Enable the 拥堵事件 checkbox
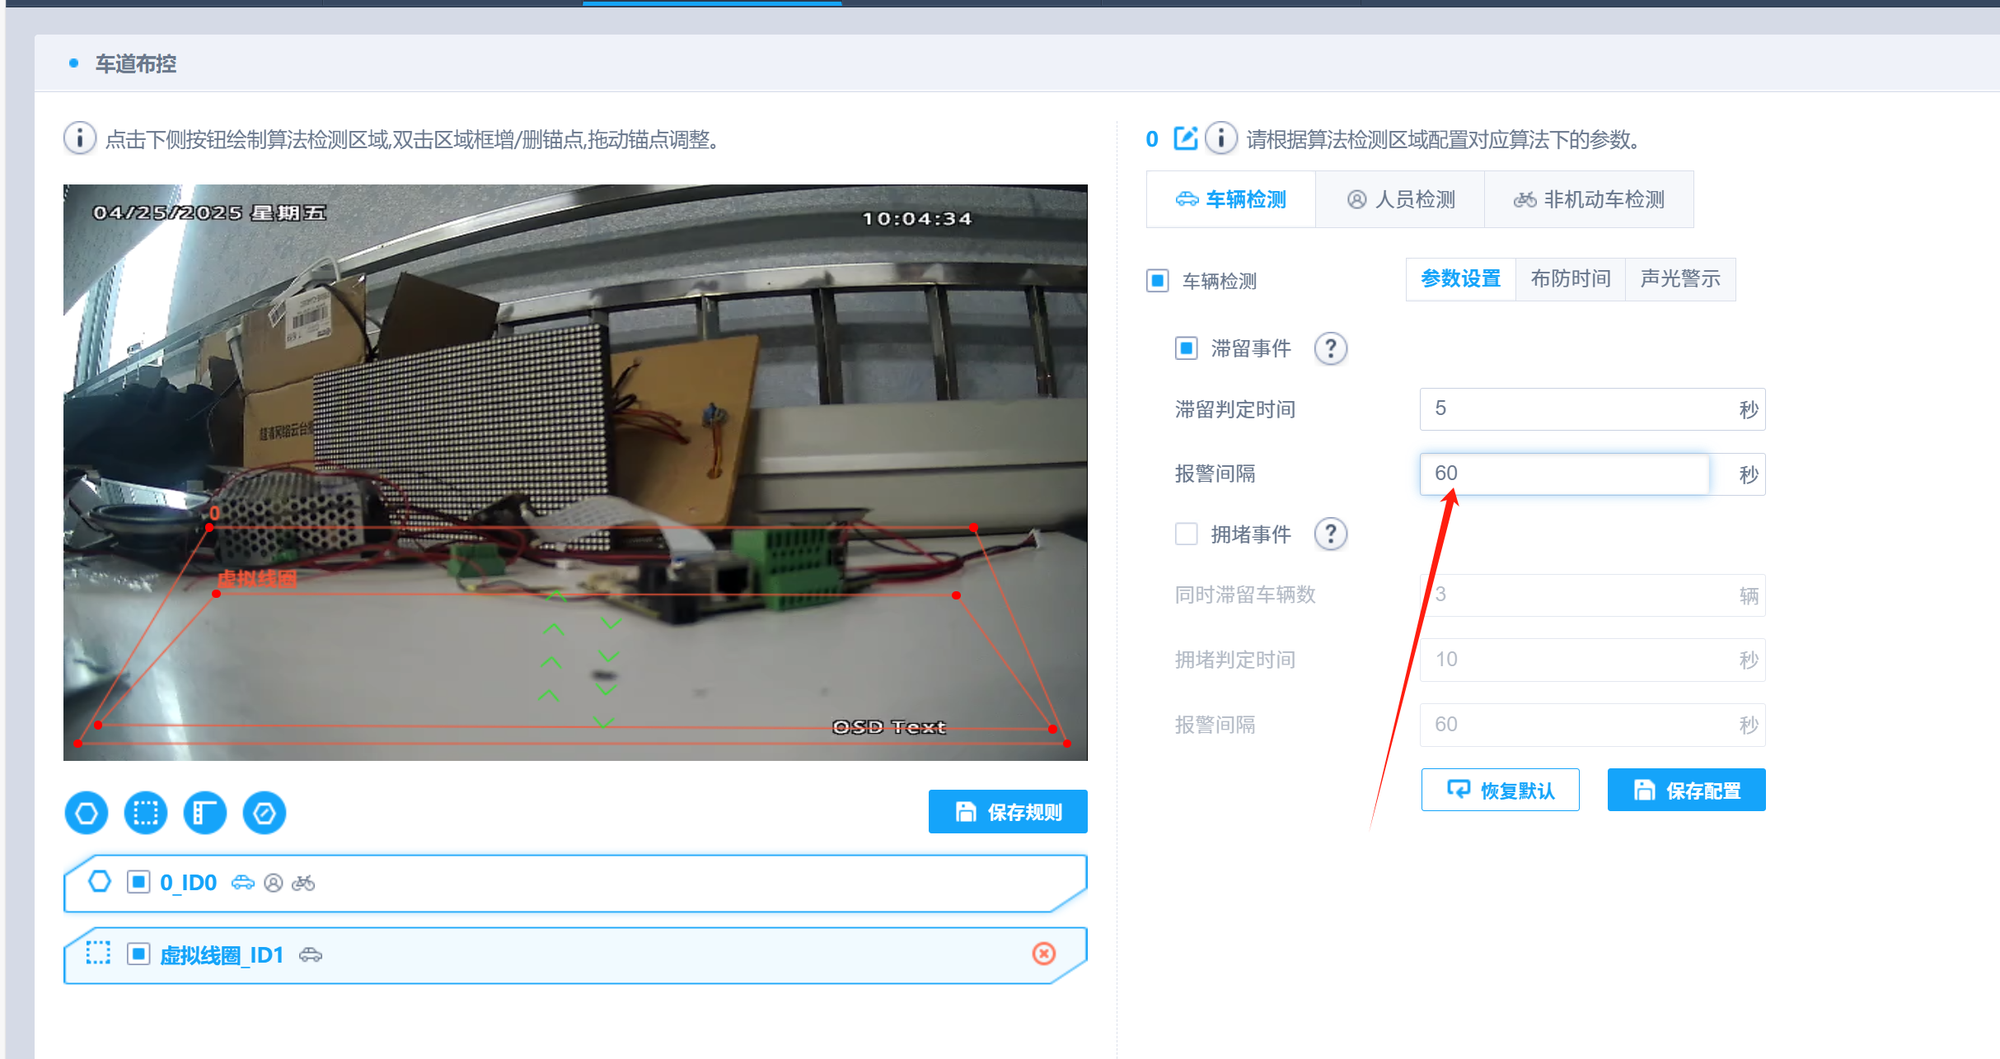The height and width of the screenshot is (1059, 2000). coord(1186,534)
